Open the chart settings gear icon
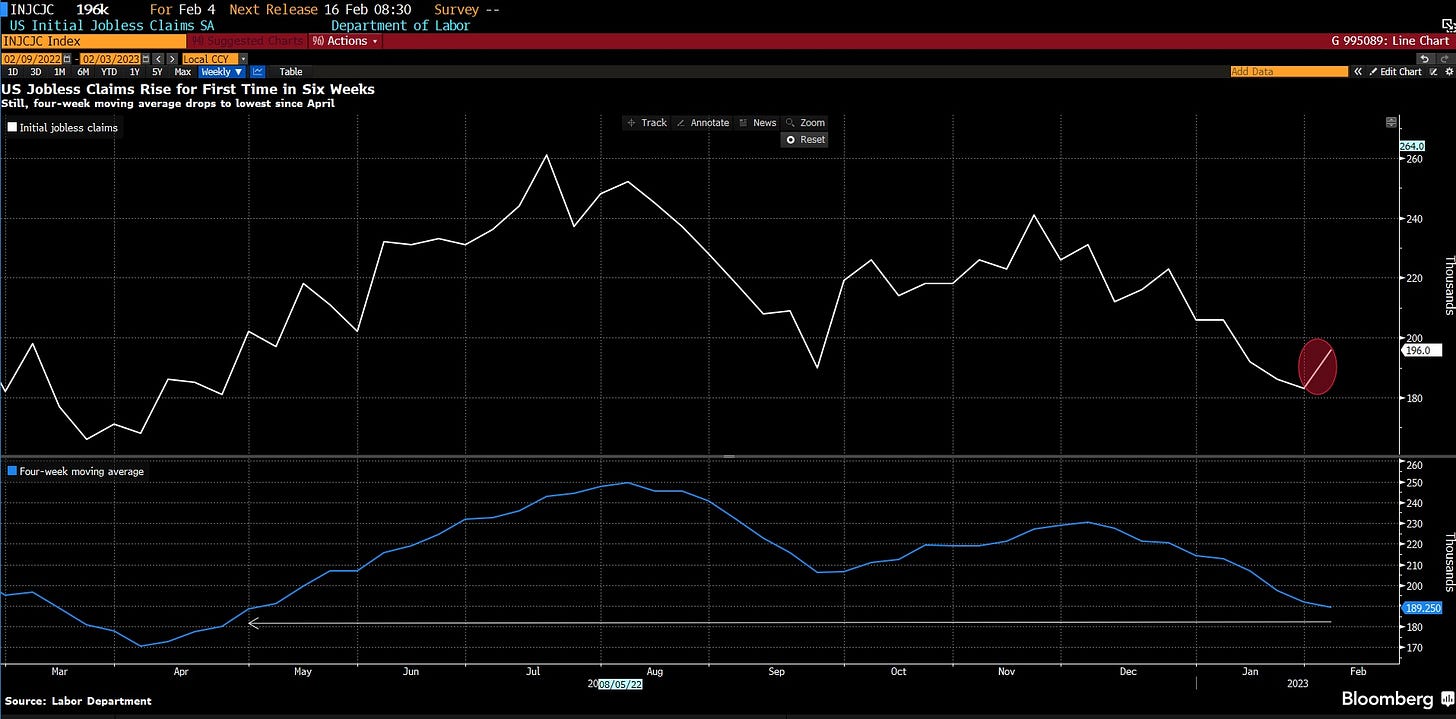 point(1449,72)
